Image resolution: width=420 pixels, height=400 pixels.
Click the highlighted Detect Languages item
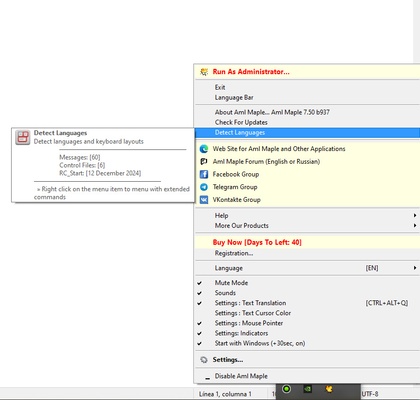[x=307, y=132]
